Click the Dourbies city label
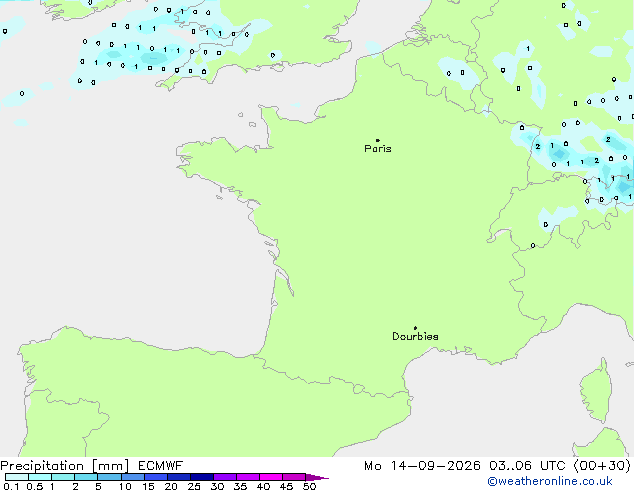The height and width of the screenshot is (490, 634). point(415,336)
